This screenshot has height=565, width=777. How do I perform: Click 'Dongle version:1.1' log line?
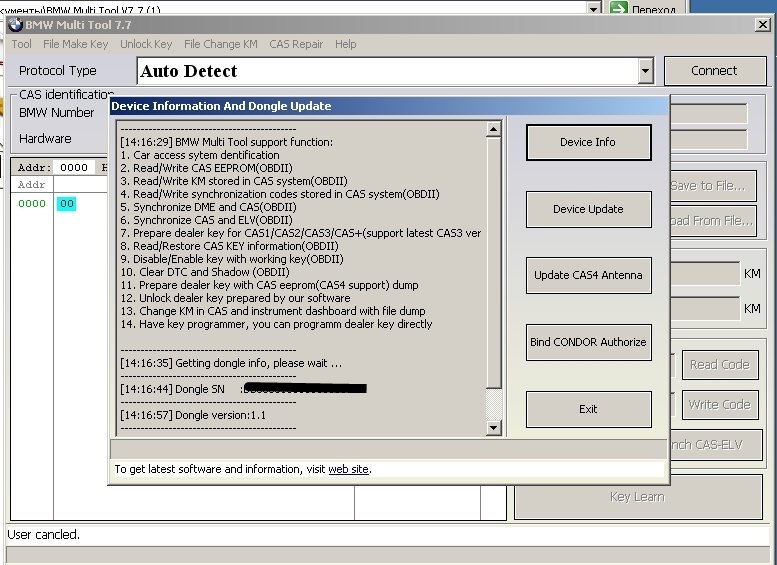[193, 415]
